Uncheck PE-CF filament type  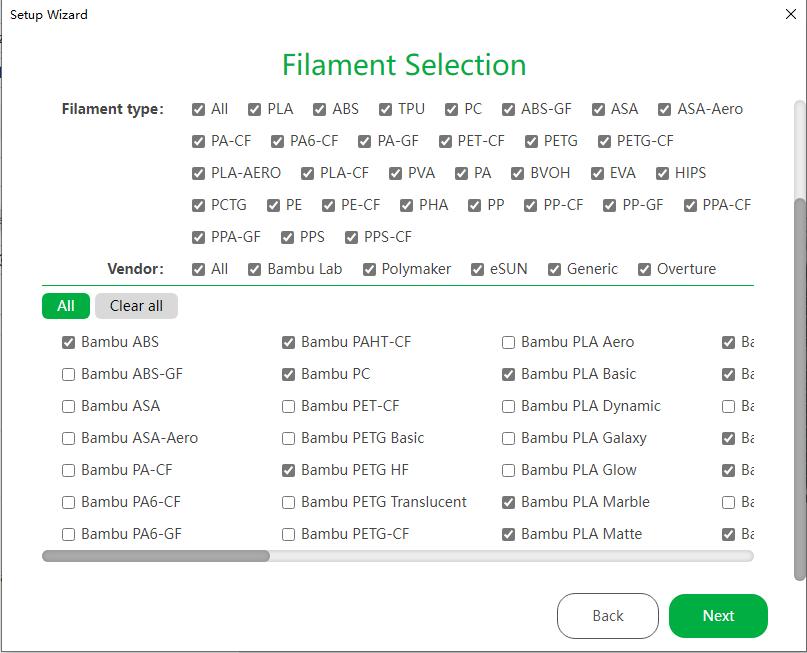pos(328,206)
